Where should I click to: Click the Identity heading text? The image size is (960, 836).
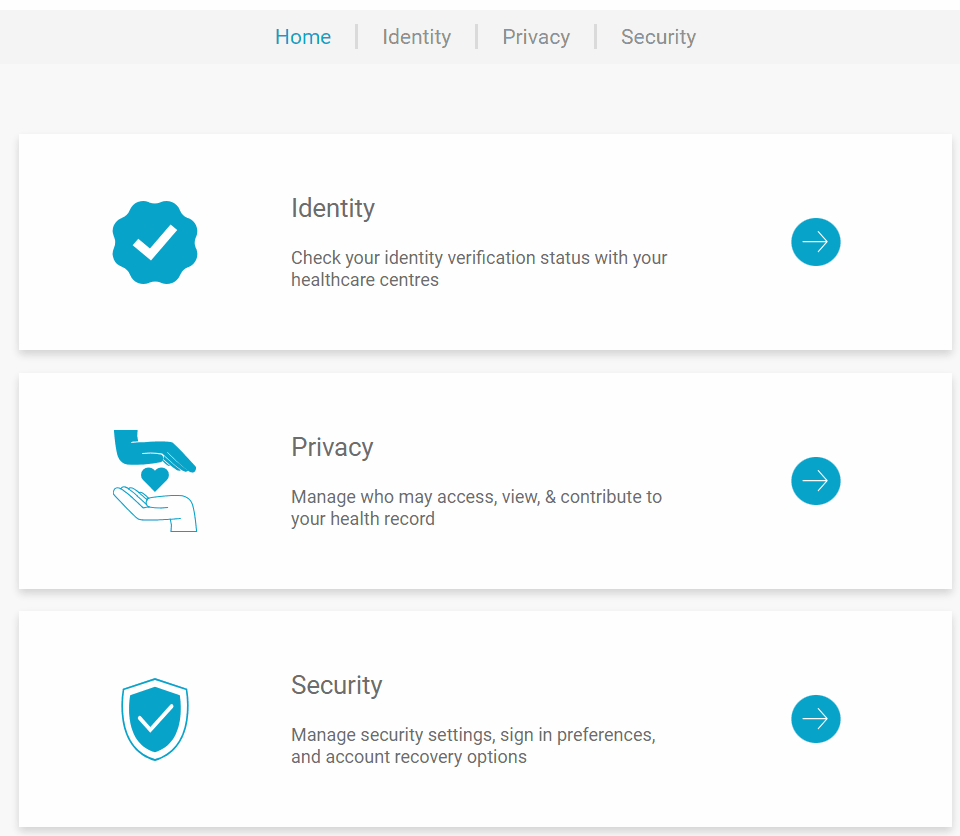333,208
